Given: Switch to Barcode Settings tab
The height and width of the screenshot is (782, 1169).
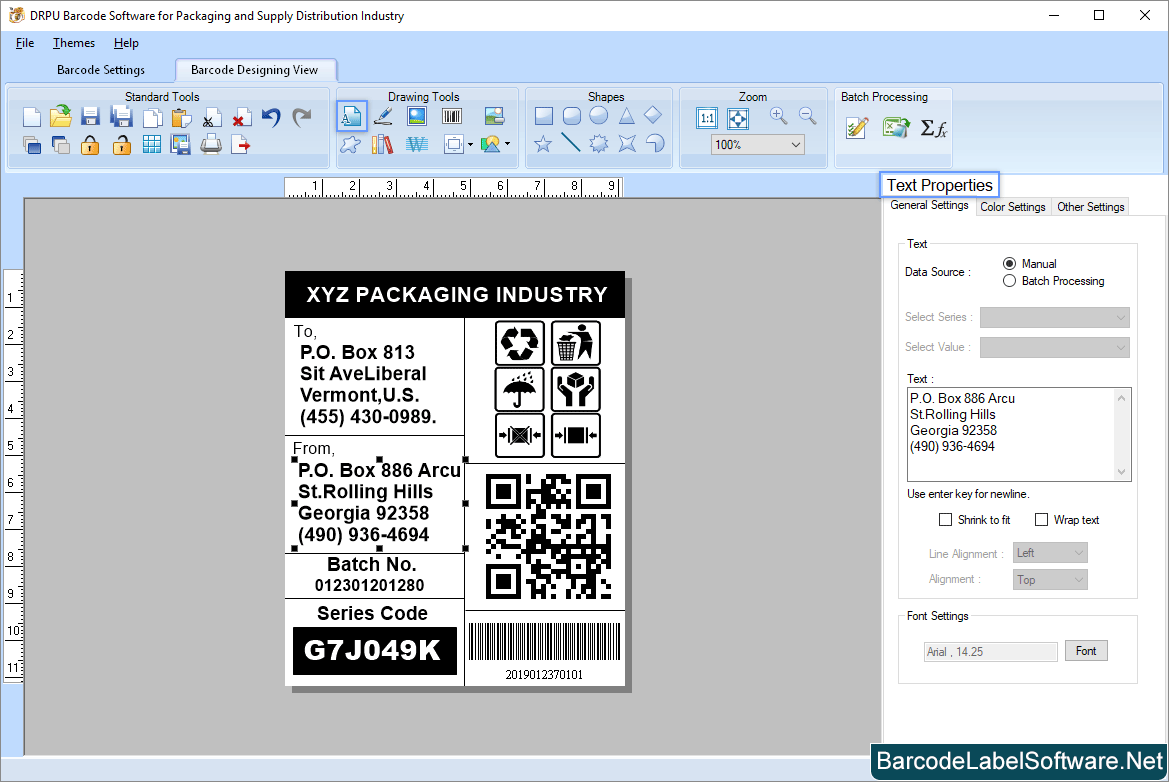Looking at the screenshot, I should (101, 70).
